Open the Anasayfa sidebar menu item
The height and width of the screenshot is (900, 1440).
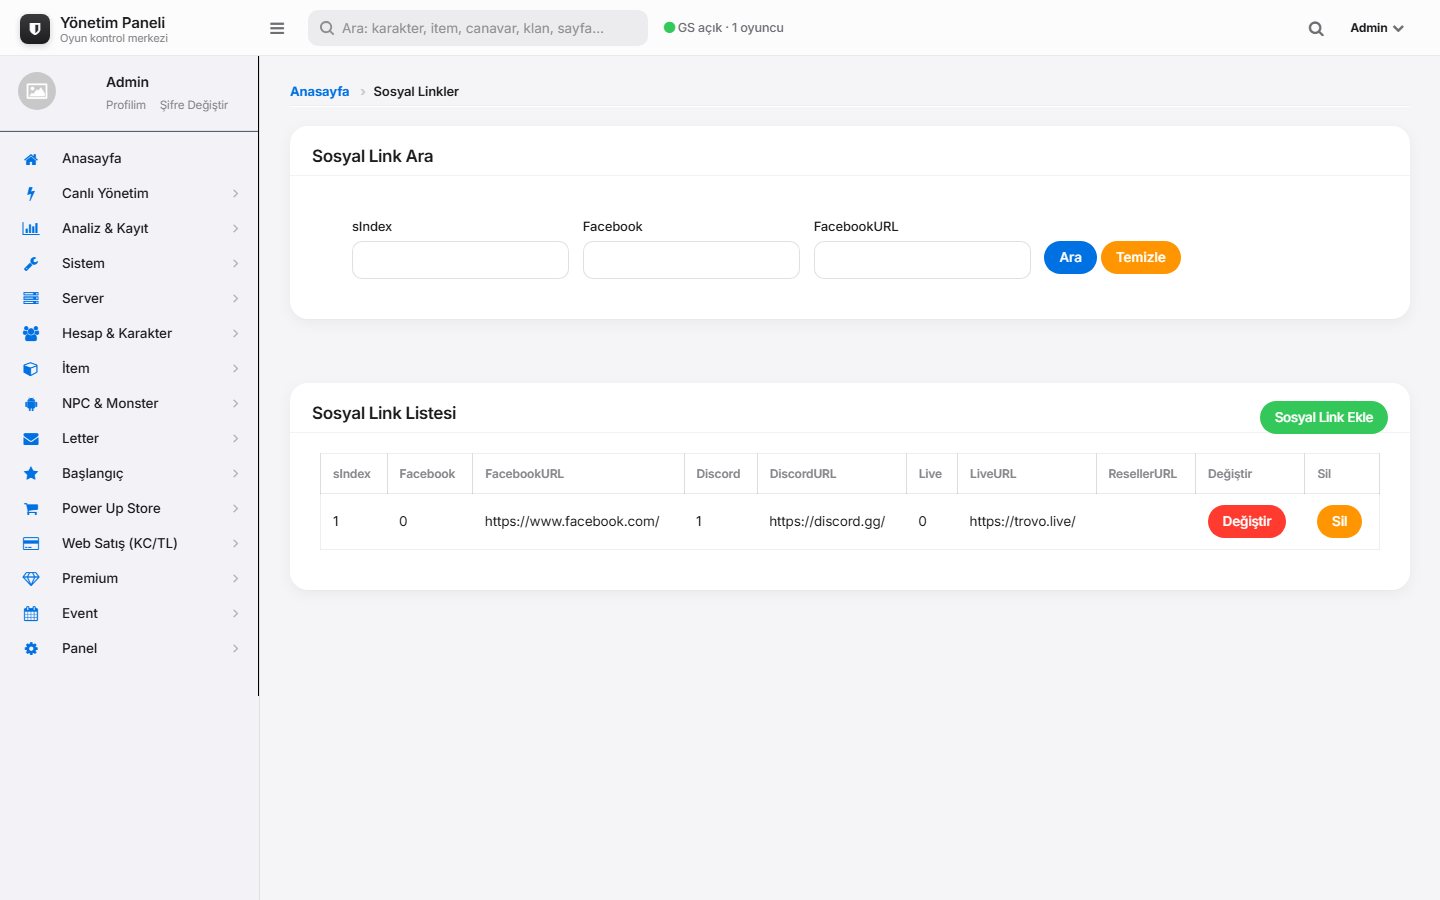point(129,159)
